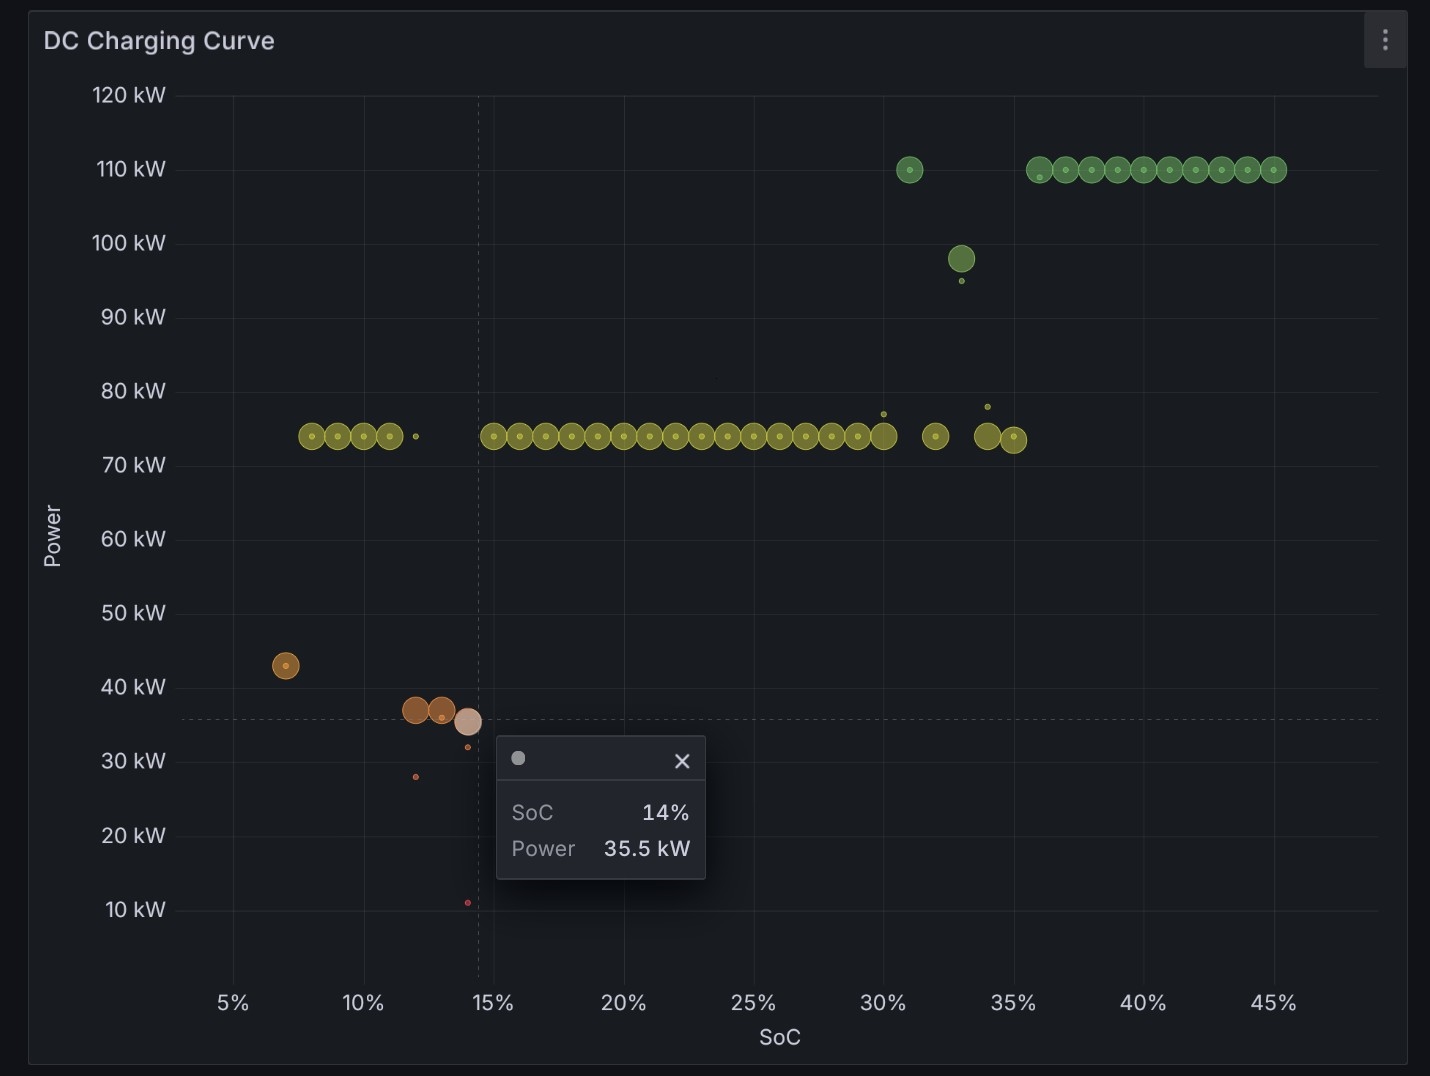This screenshot has height=1076, width=1430.
Task: Click the green point near 98 kW
Action: coord(961,259)
